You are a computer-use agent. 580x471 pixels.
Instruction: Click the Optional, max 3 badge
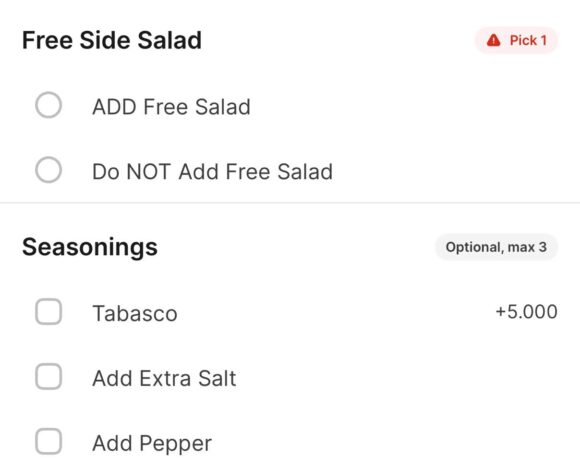496,247
